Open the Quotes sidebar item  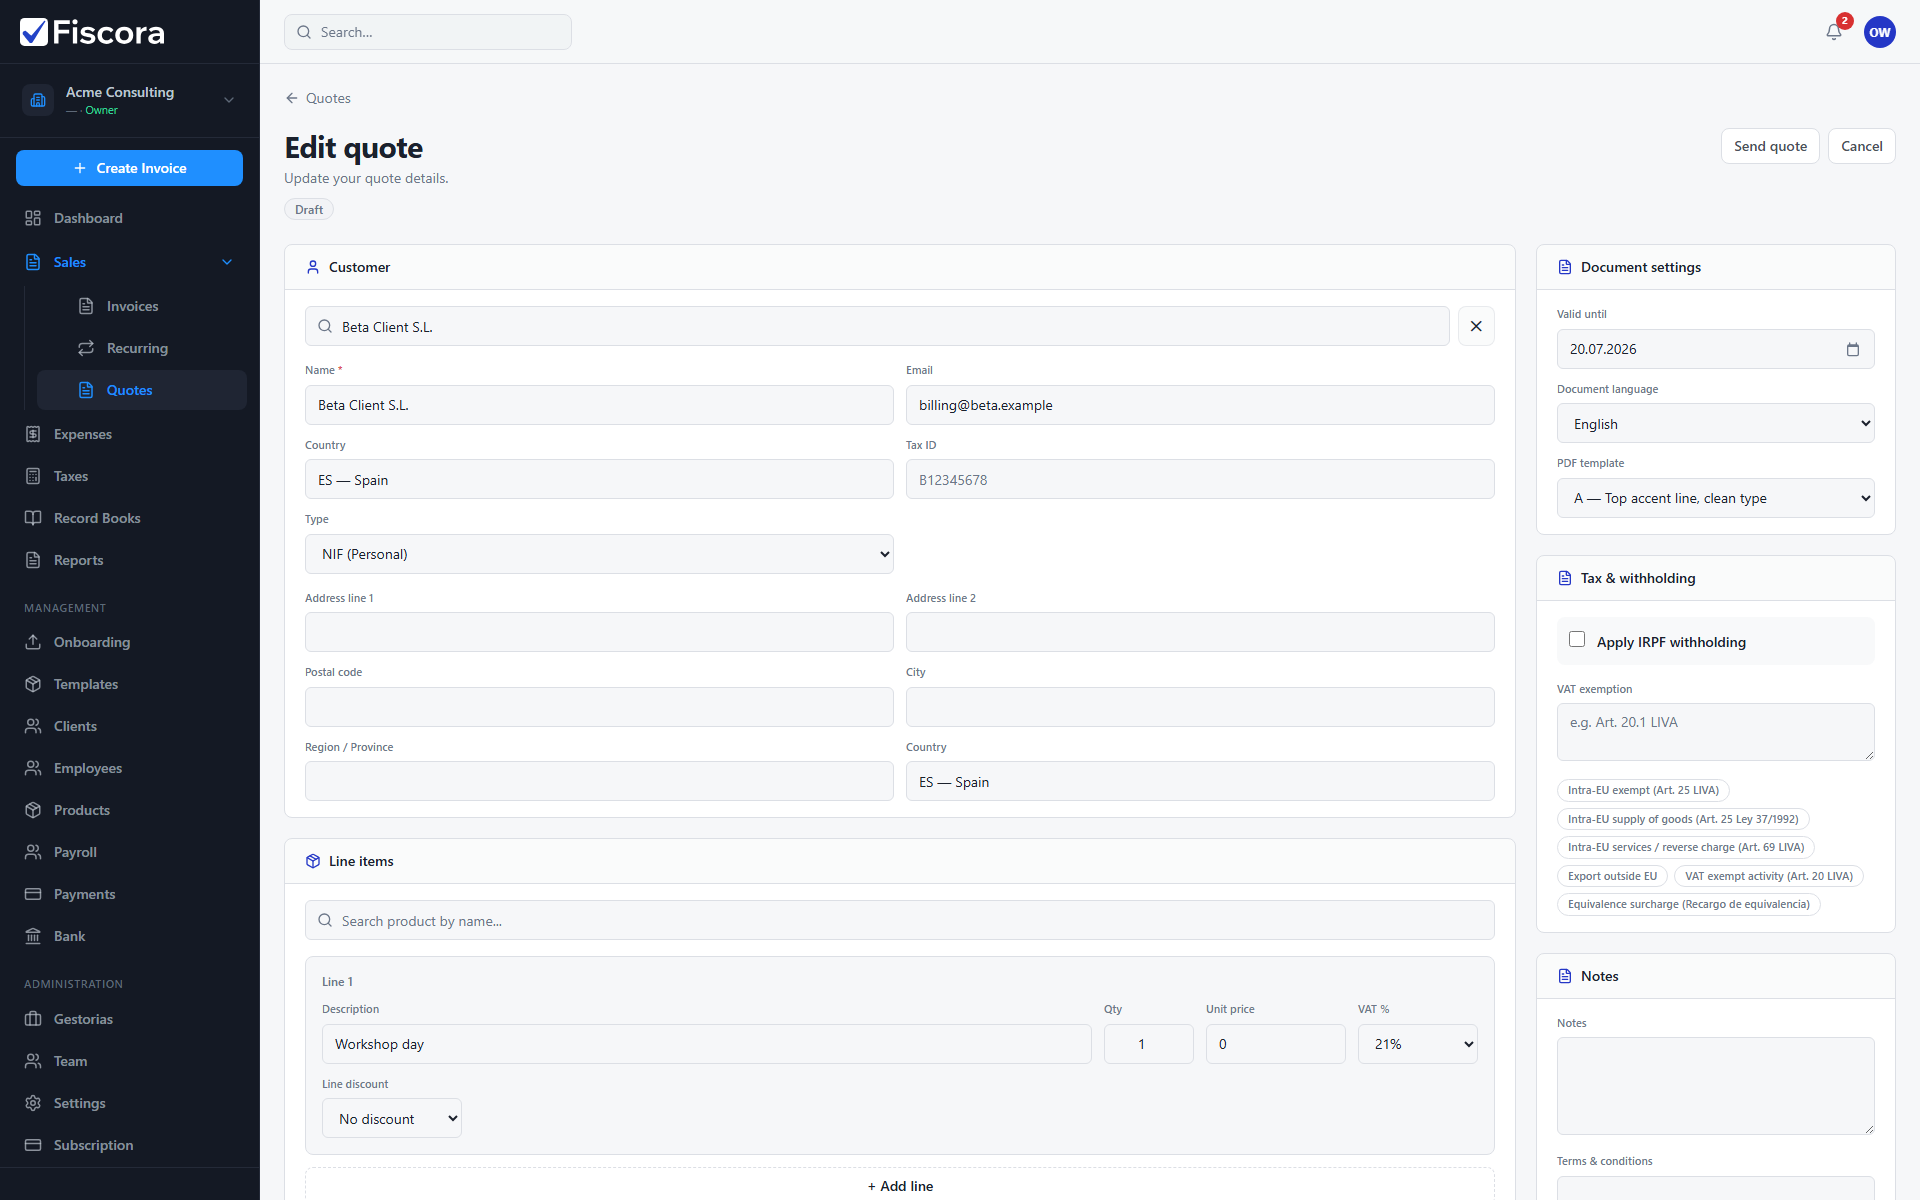tap(142, 390)
